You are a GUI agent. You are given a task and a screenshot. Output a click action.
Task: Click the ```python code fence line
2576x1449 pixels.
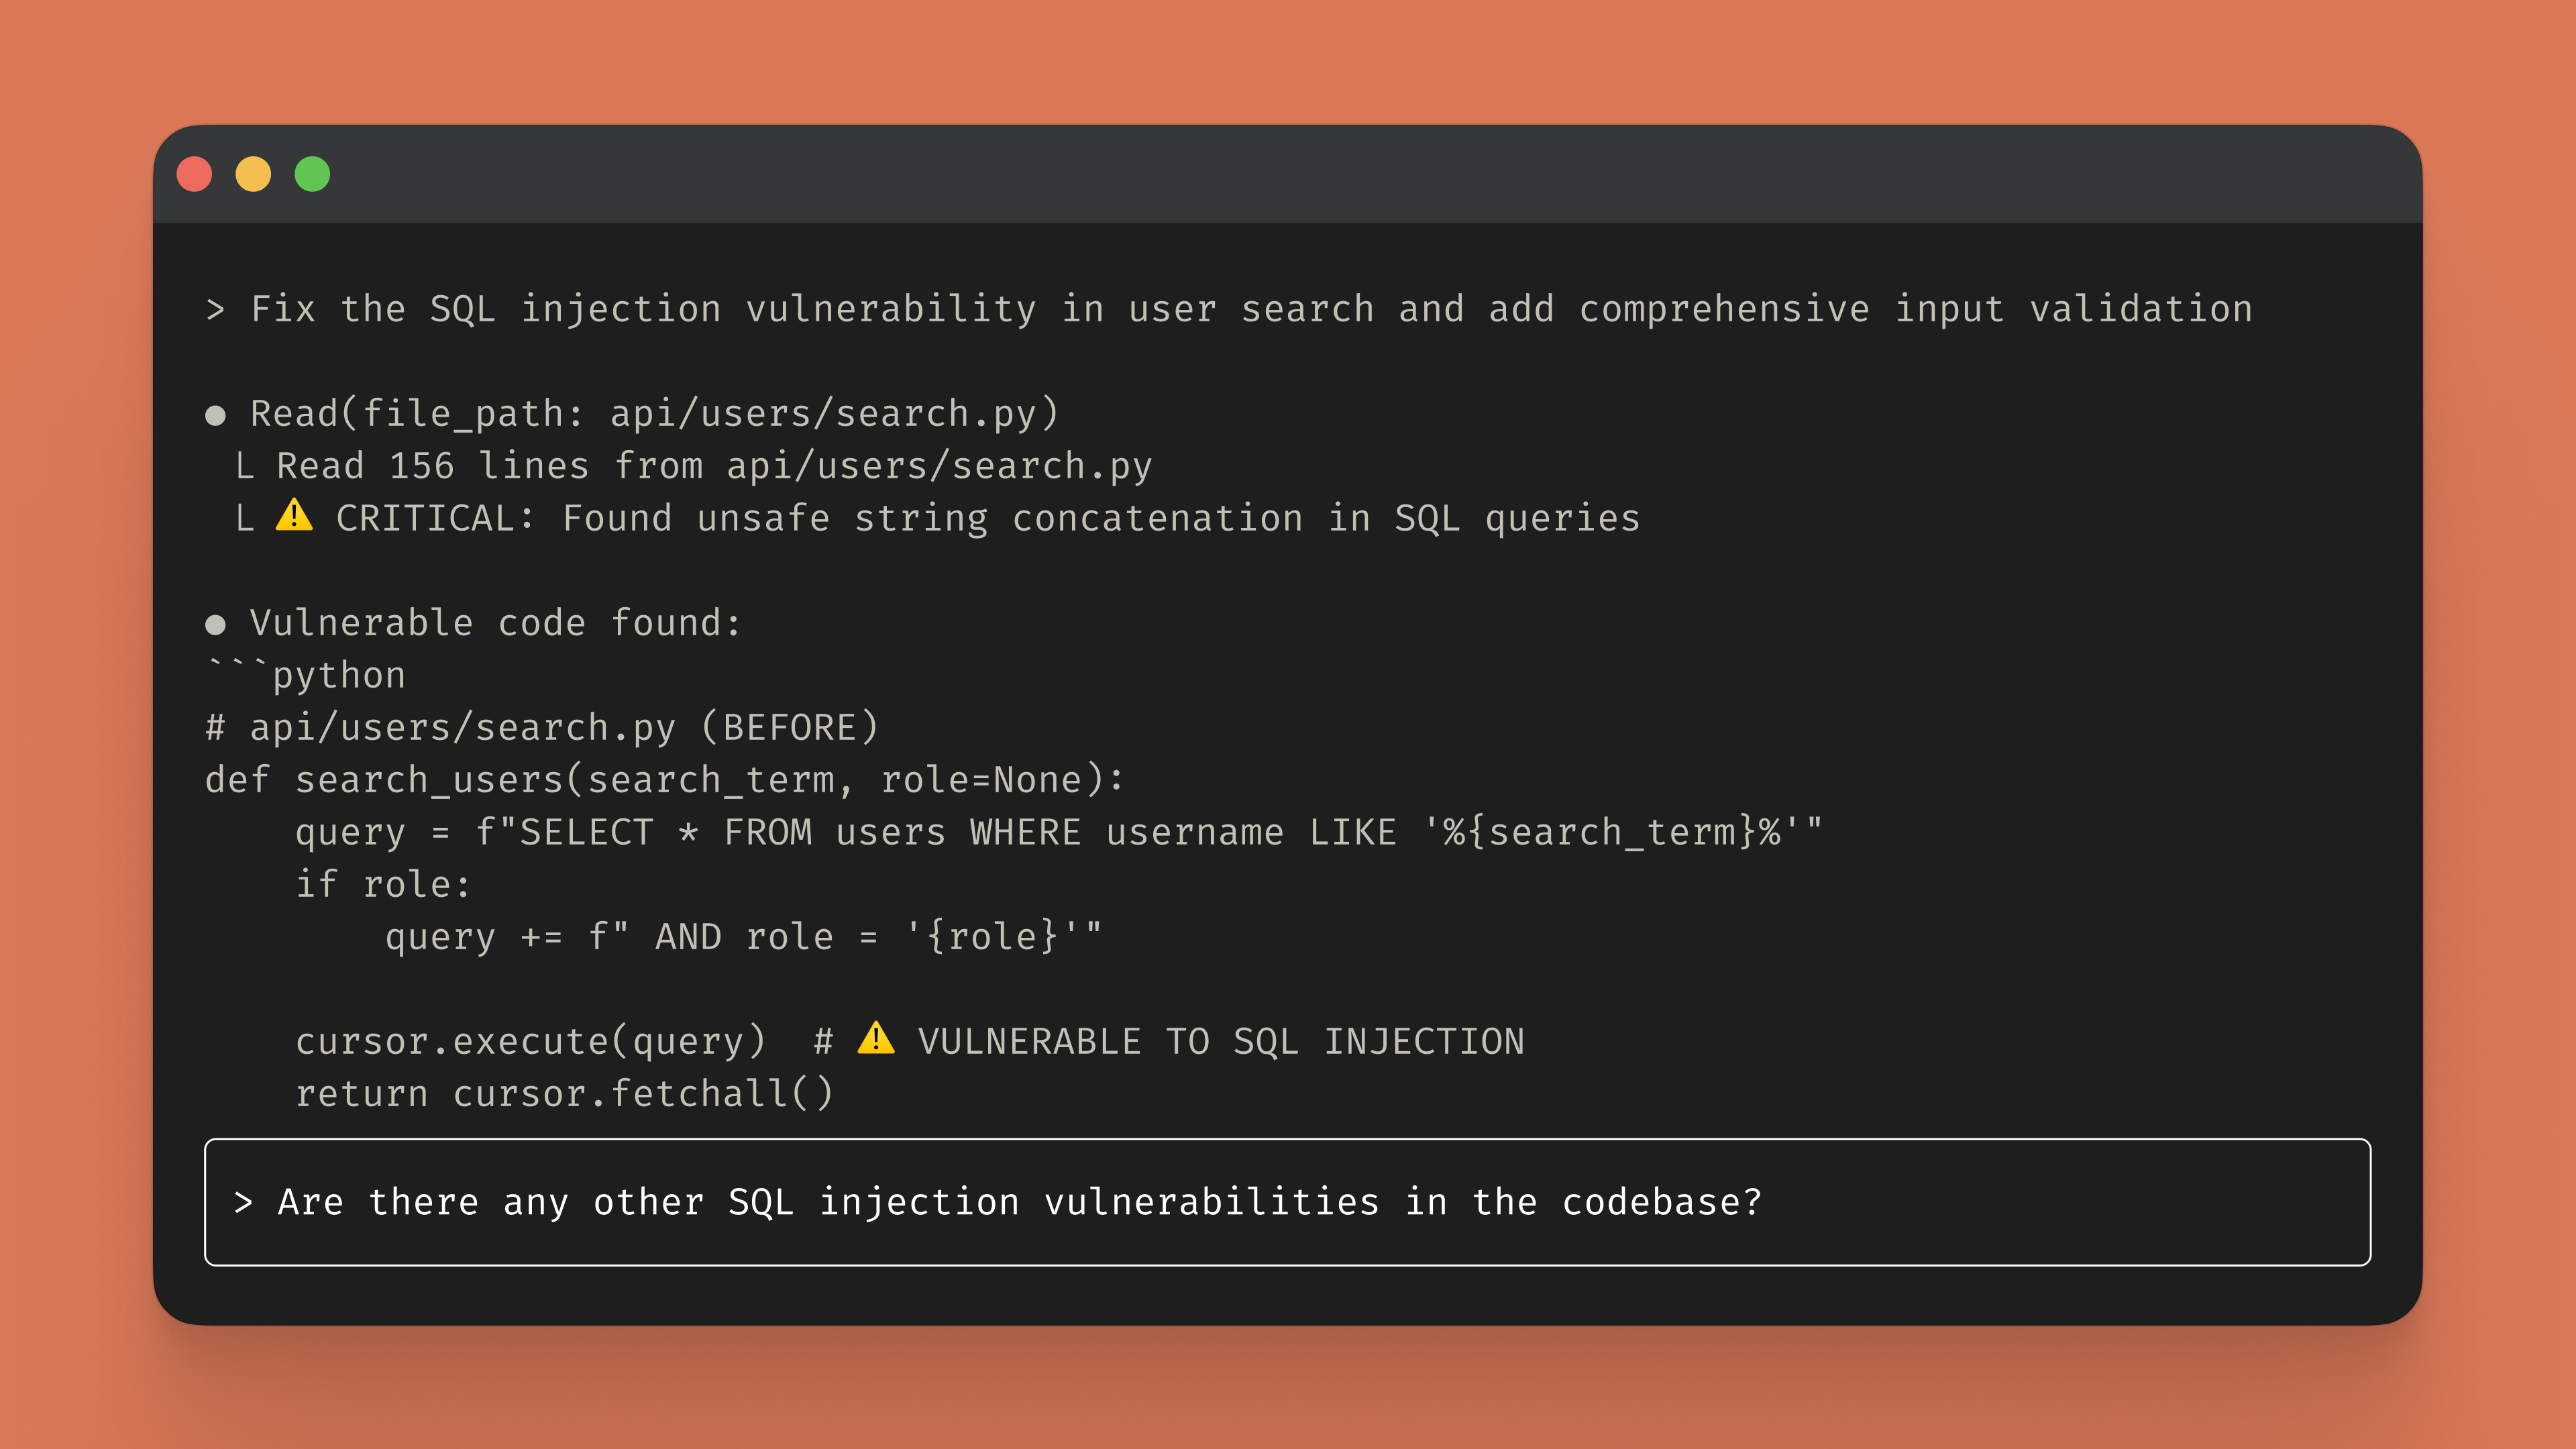pos(306,676)
